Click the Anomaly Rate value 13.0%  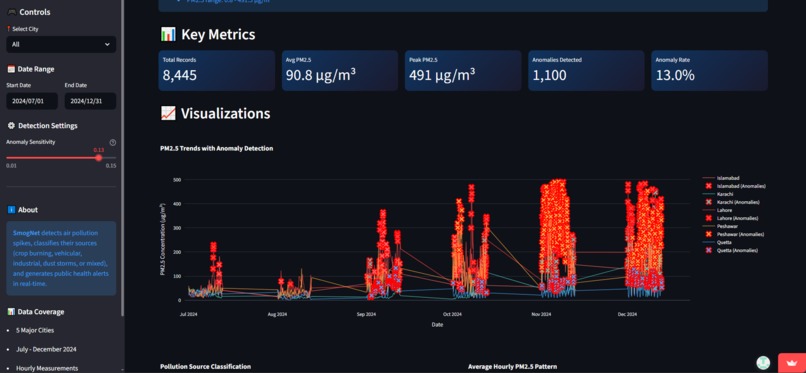point(675,76)
